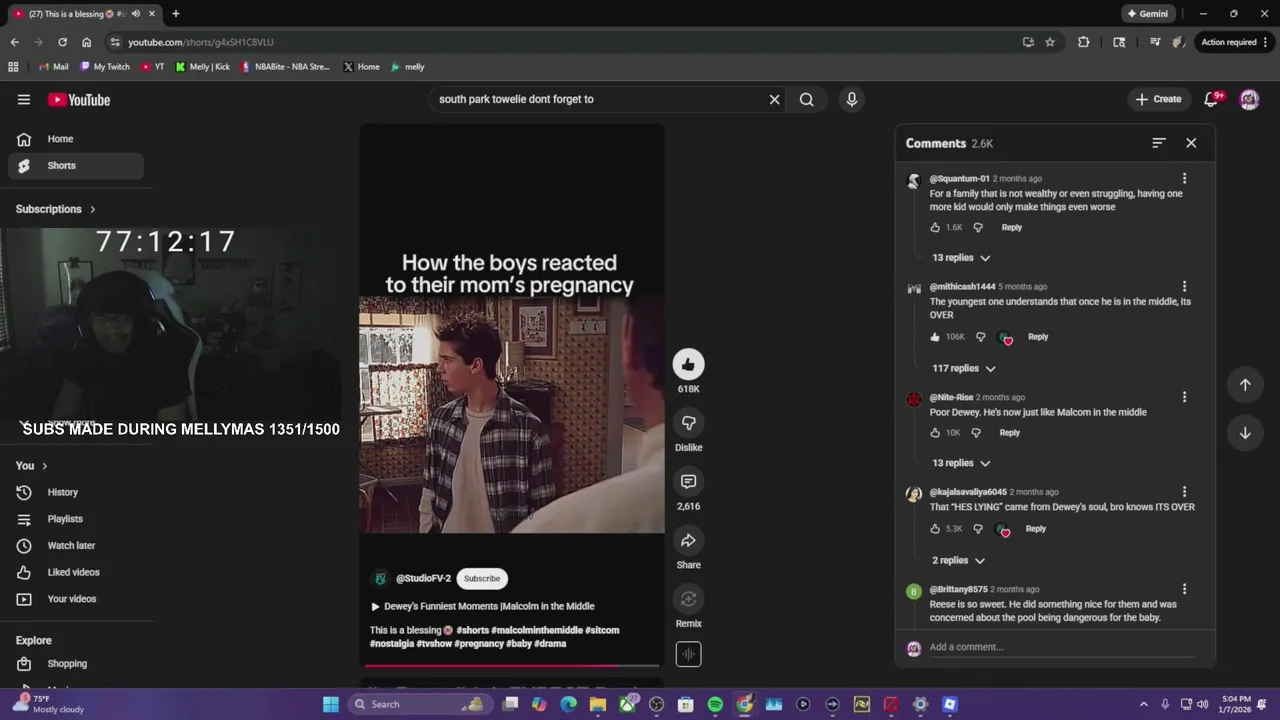
Task: Start voice search with the microphone
Action: 852,99
